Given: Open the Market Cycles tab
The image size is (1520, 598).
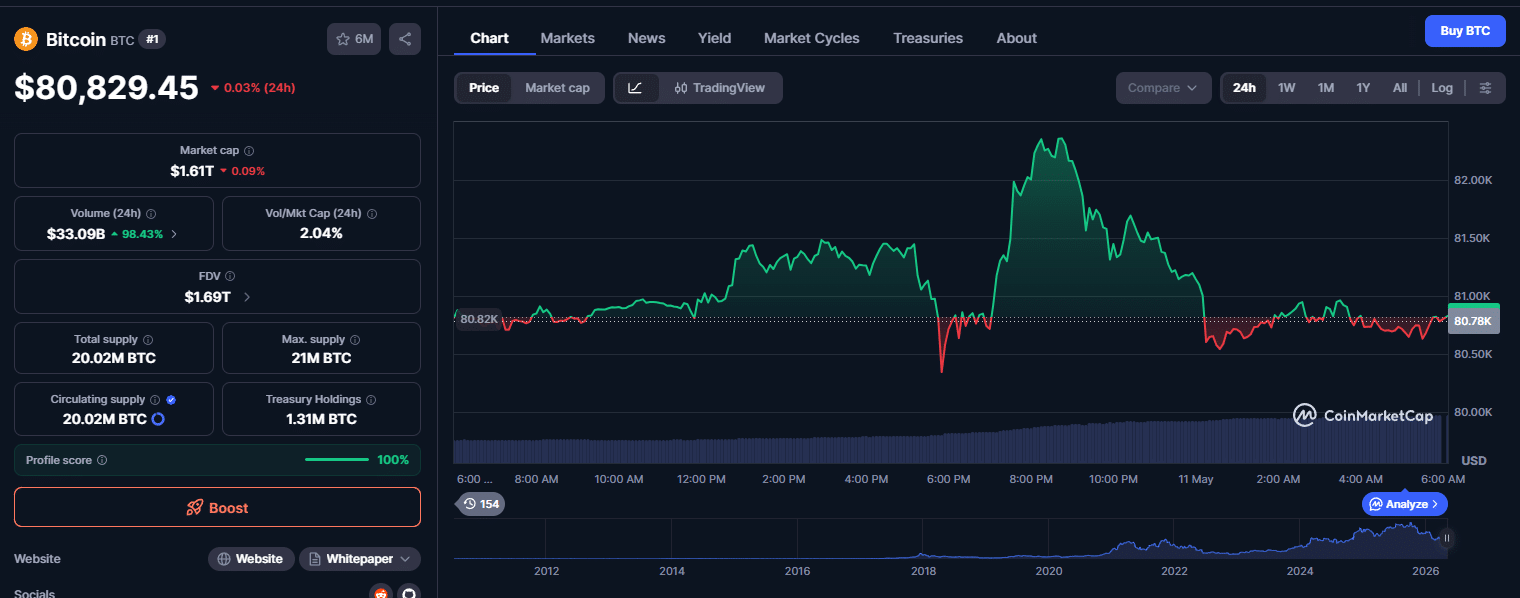Looking at the screenshot, I should [x=811, y=38].
